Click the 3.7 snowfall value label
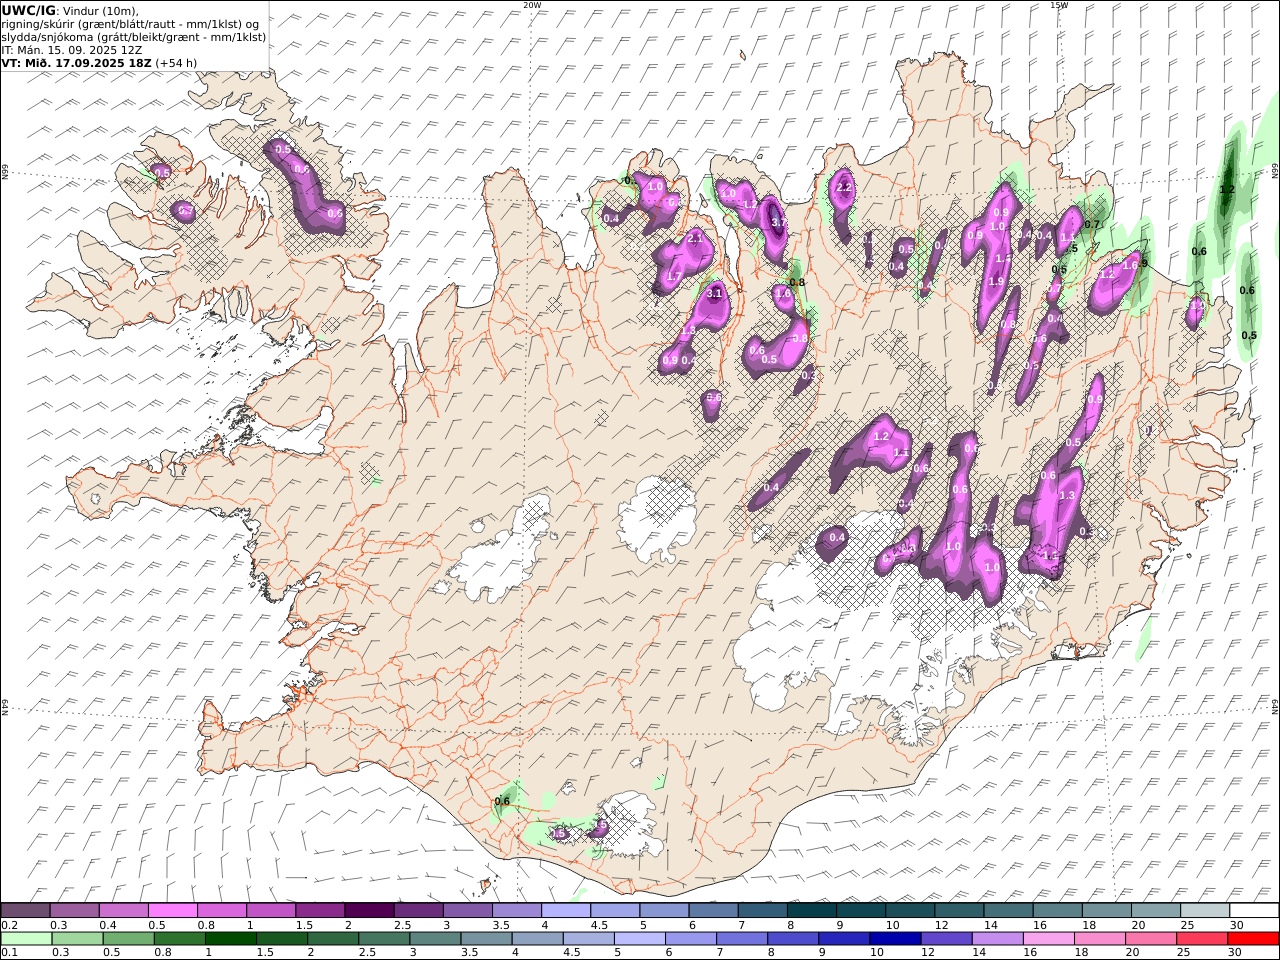This screenshot has height=960, width=1280. 777,221
